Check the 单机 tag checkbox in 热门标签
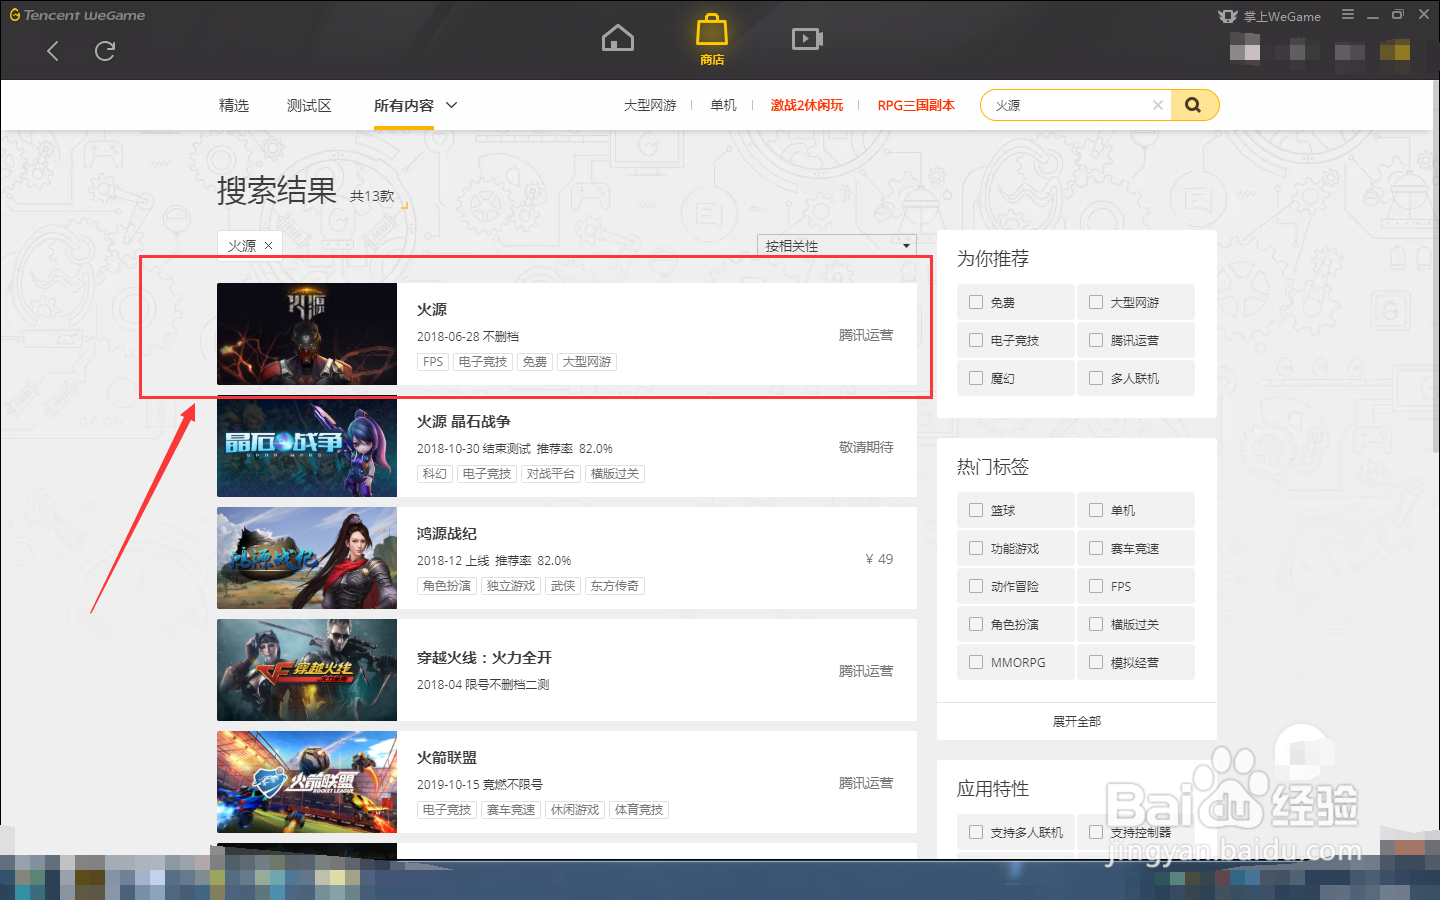The height and width of the screenshot is (900, 1440). pos(1096,510)
